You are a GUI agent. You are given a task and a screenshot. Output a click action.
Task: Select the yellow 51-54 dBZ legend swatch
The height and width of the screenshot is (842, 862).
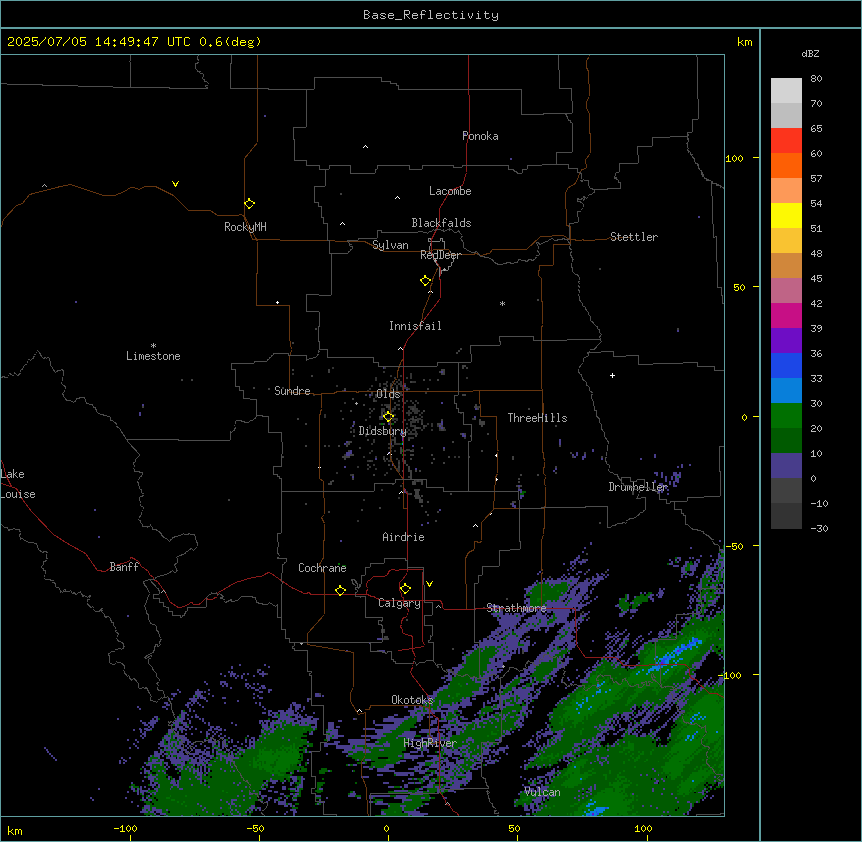(x=786, y=215)
